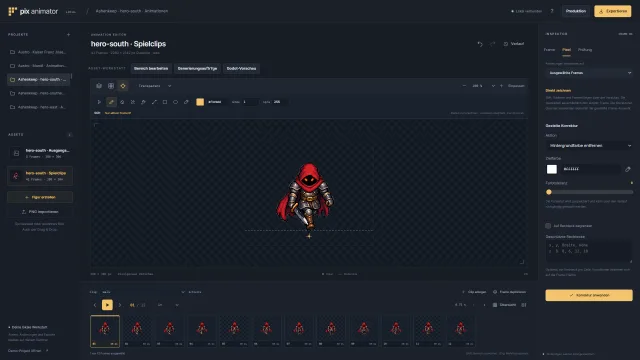
Task: Open the clip name dropdown
Action: click(x=143, y=292)
